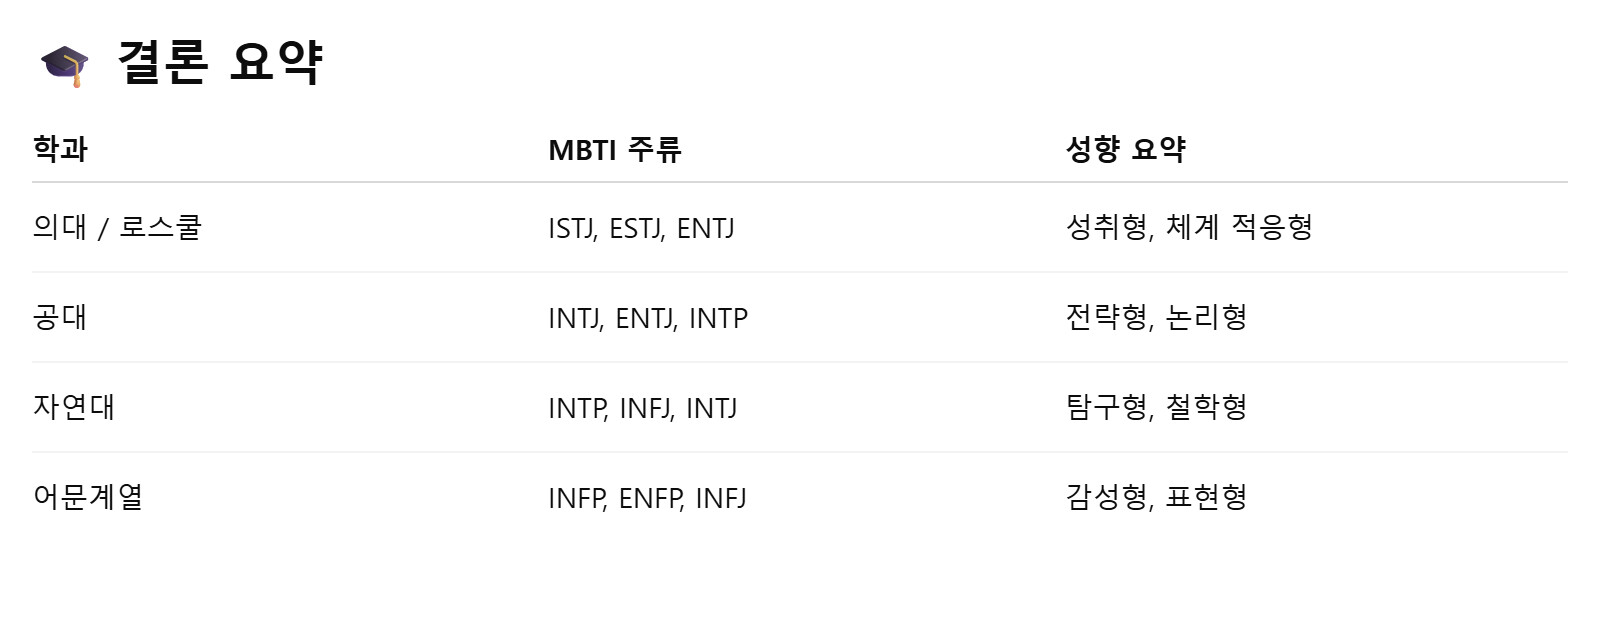The width and height of the screenshot is (1604, 628).
Task: Click the 의대 / 로스쿨 cell
Action: pos(117,227)
